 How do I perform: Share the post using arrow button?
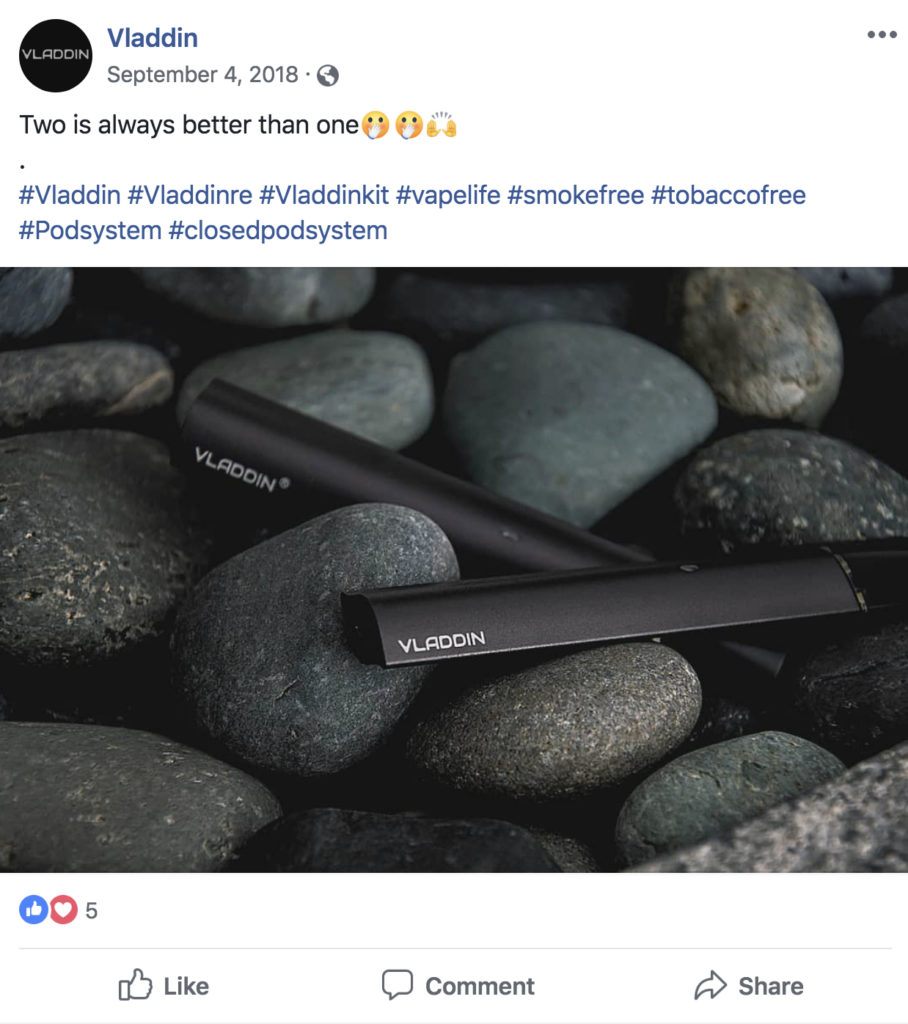pos(749,985)
